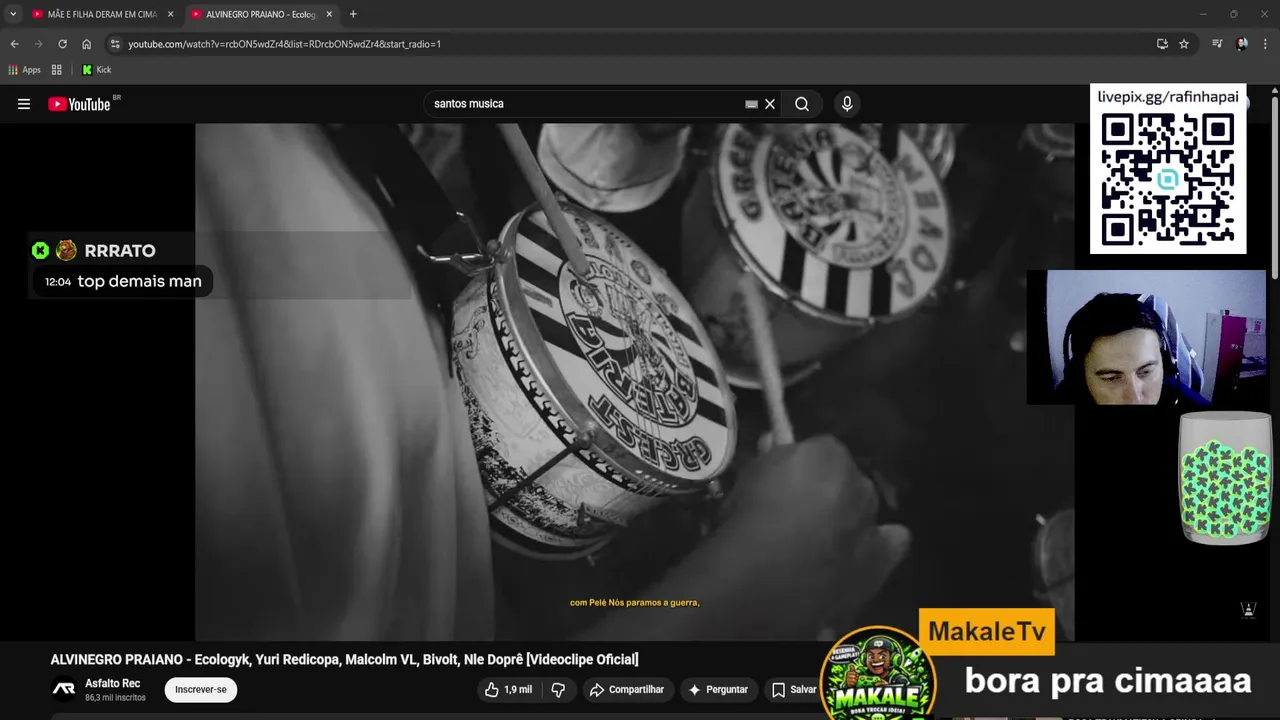Open the Asfalto Rec channel avatar
Viewport: 1280px width, 720px height.
[64, 689]
